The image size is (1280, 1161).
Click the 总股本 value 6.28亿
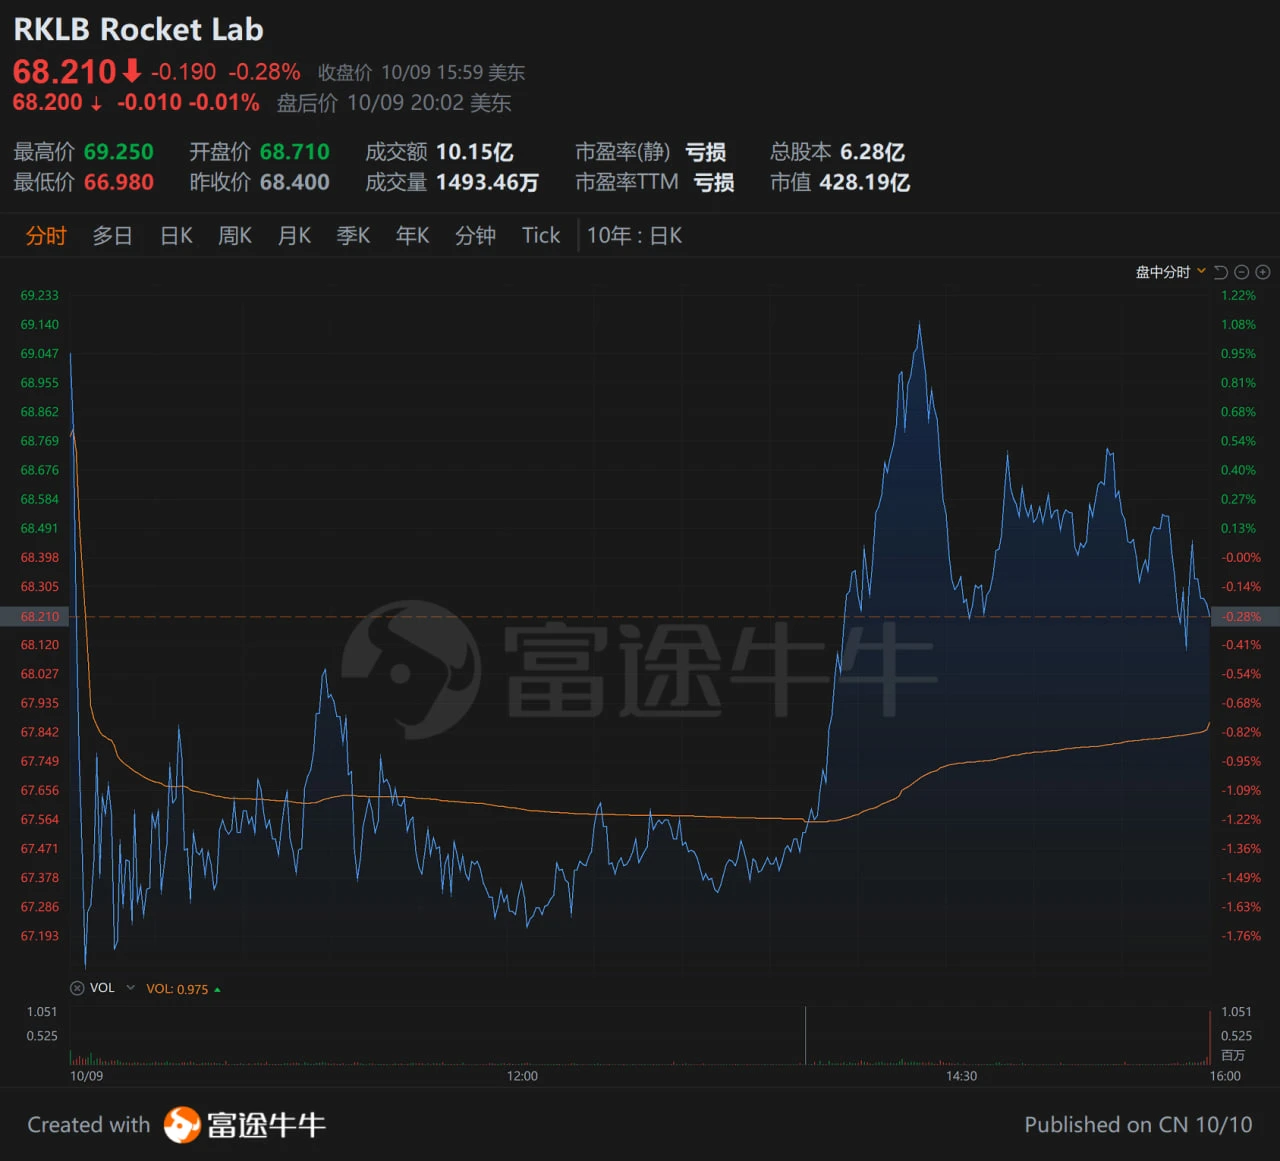872,152
